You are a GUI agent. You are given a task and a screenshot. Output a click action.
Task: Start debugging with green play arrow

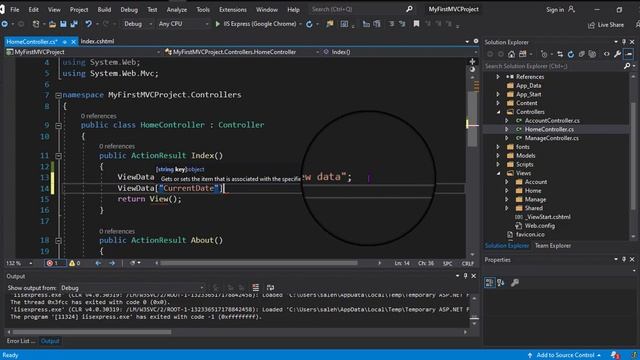(218, 24)
